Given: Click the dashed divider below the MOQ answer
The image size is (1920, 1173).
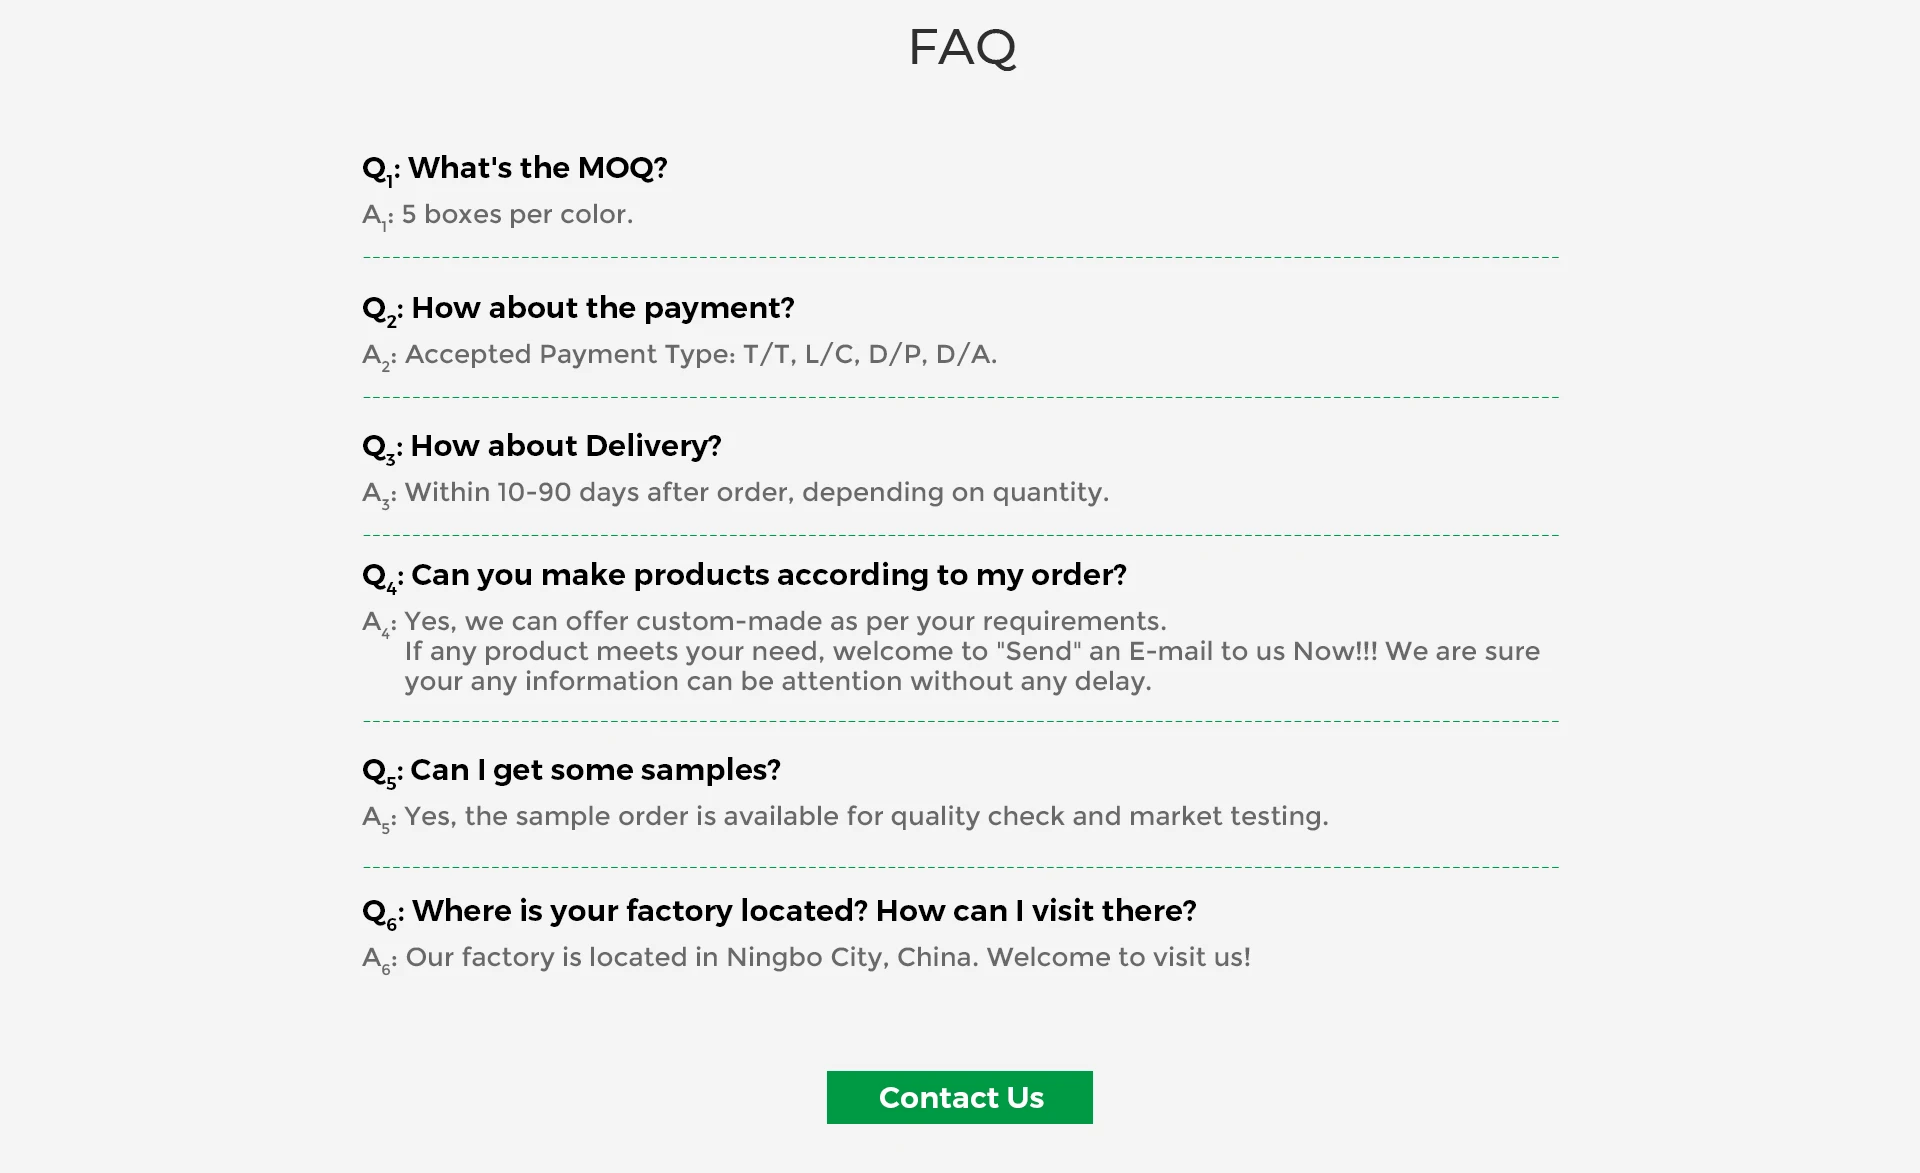Looking at the screenshot, I should (960, 257).
